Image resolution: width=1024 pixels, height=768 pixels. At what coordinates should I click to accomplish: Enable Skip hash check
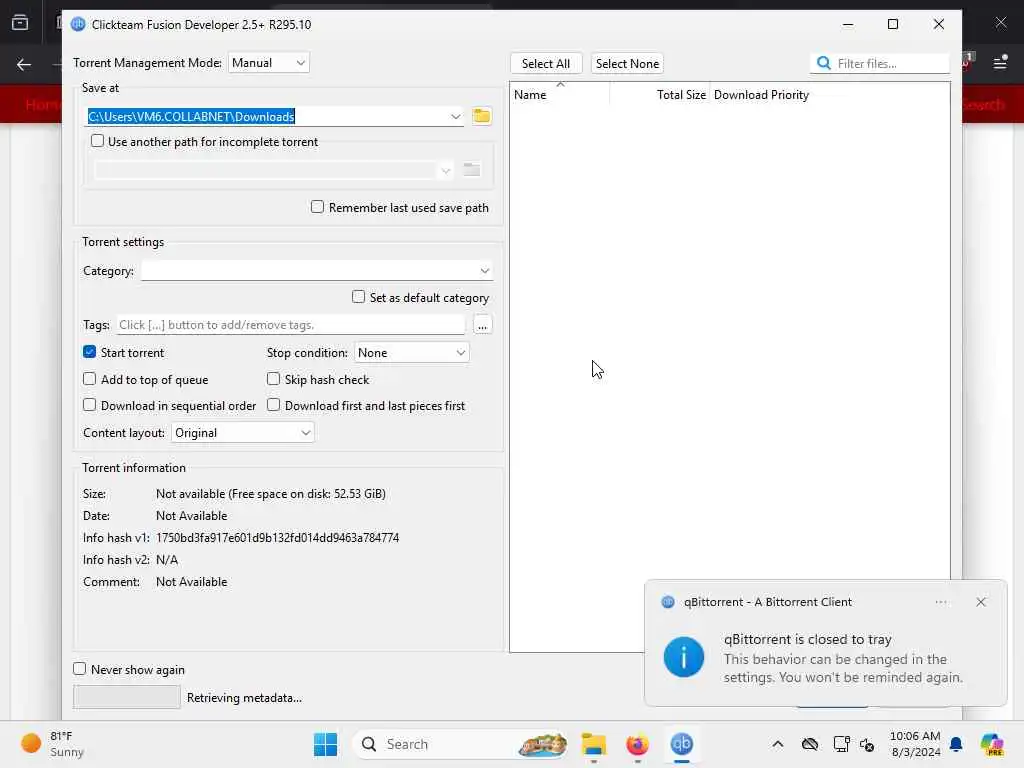click(274, 379)
